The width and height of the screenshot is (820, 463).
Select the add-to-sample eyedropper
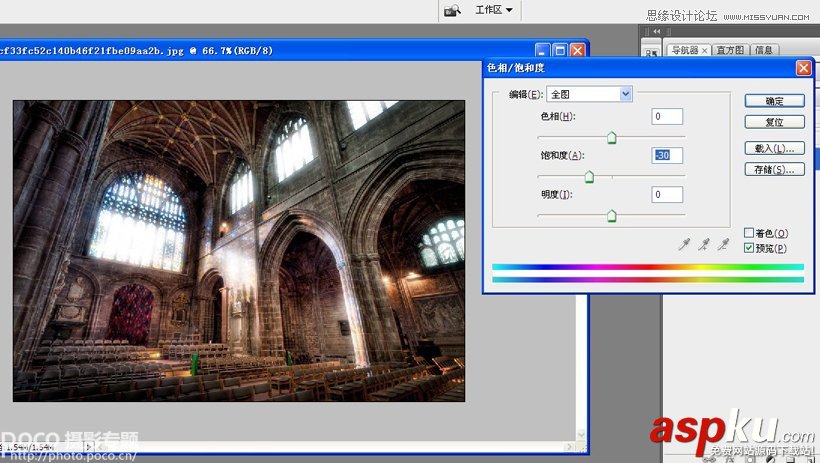pyautogui.click(x=704, y=244)
